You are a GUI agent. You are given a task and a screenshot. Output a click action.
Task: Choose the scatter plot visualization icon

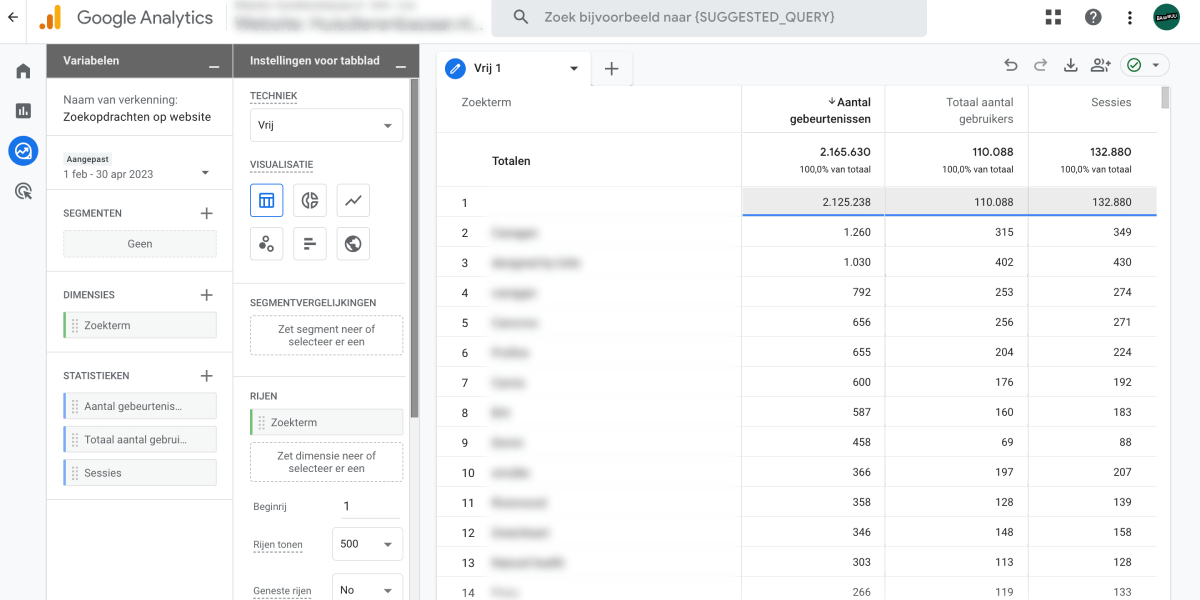267,243
